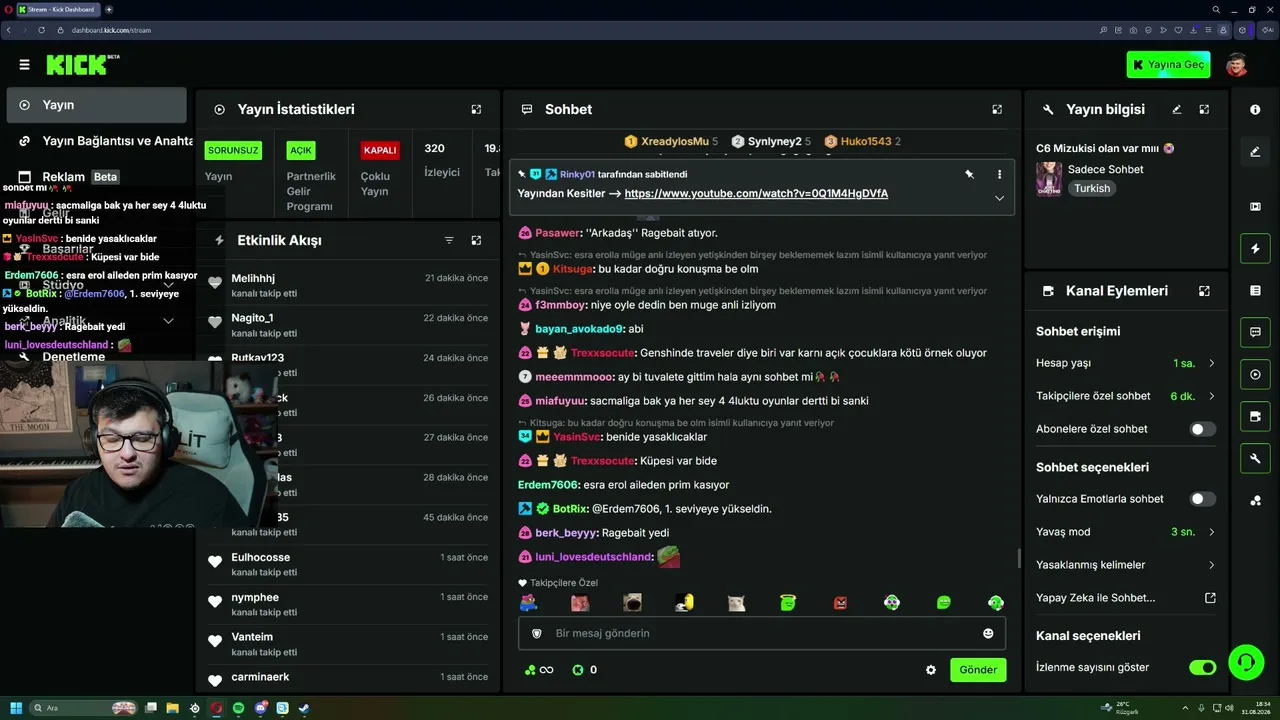Toggle Yalnızca Emotlarla sohbet switch
The width and height of the screenshot is (1280, 720).
point(1202,499)
